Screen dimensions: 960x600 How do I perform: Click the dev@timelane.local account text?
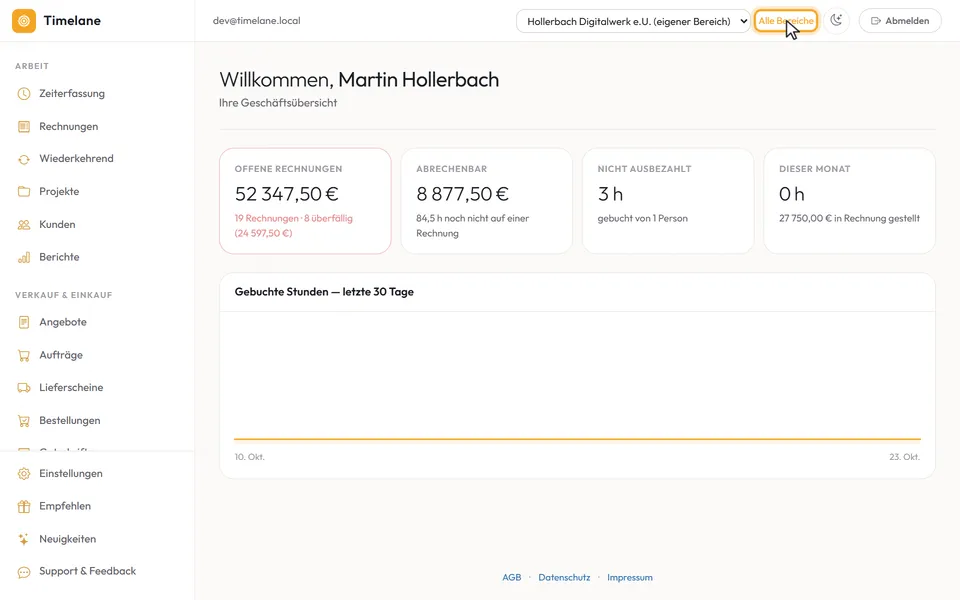coord(257,21)
